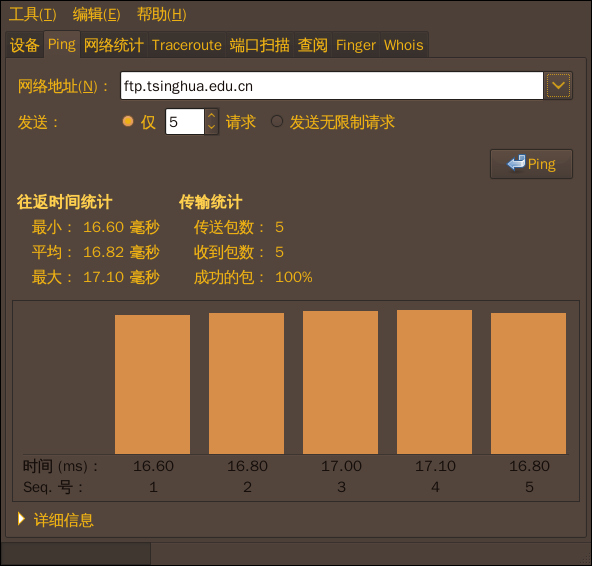Click the 传送包数 label
Screen dimensions: 592x566
tap(229, 227)
